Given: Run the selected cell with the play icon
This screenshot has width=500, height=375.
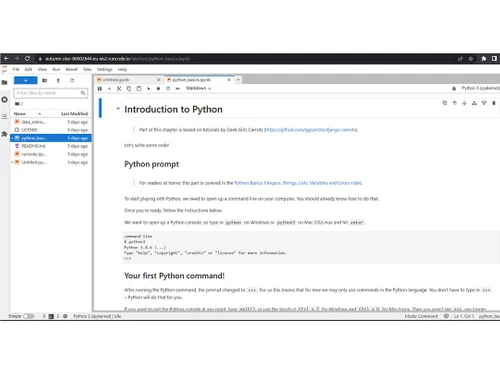Looking at the screenshot, I should click(148, 88).
